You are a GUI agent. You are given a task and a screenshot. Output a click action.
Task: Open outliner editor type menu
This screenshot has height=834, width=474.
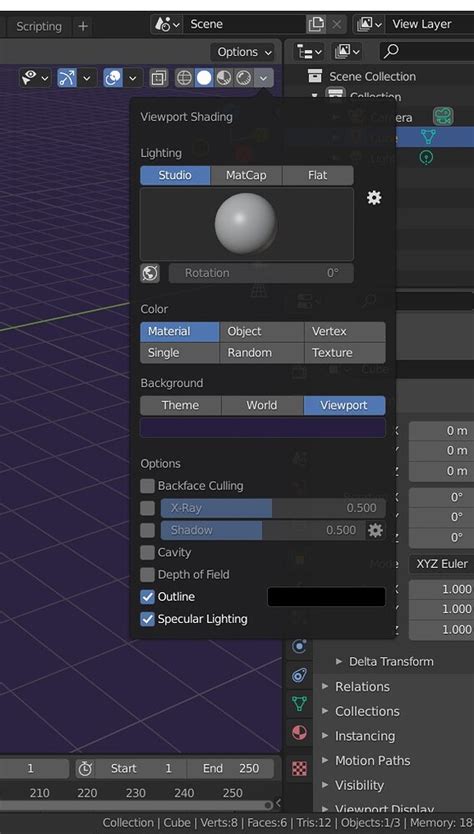click(310, 52)
